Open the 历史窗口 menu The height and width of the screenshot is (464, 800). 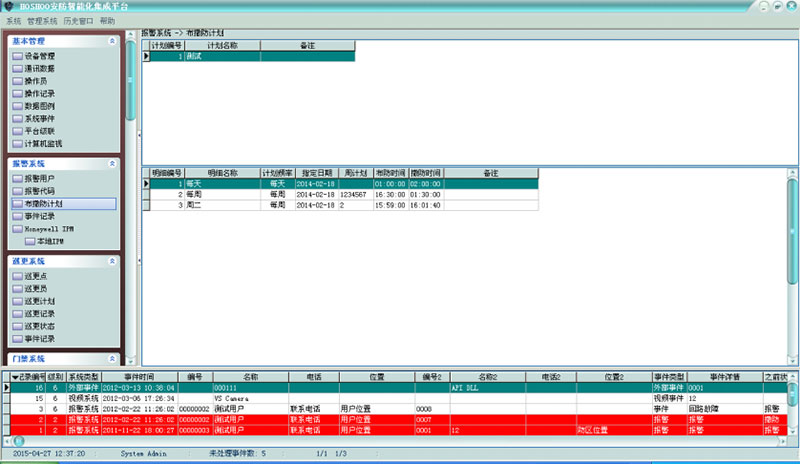[78, 20]
